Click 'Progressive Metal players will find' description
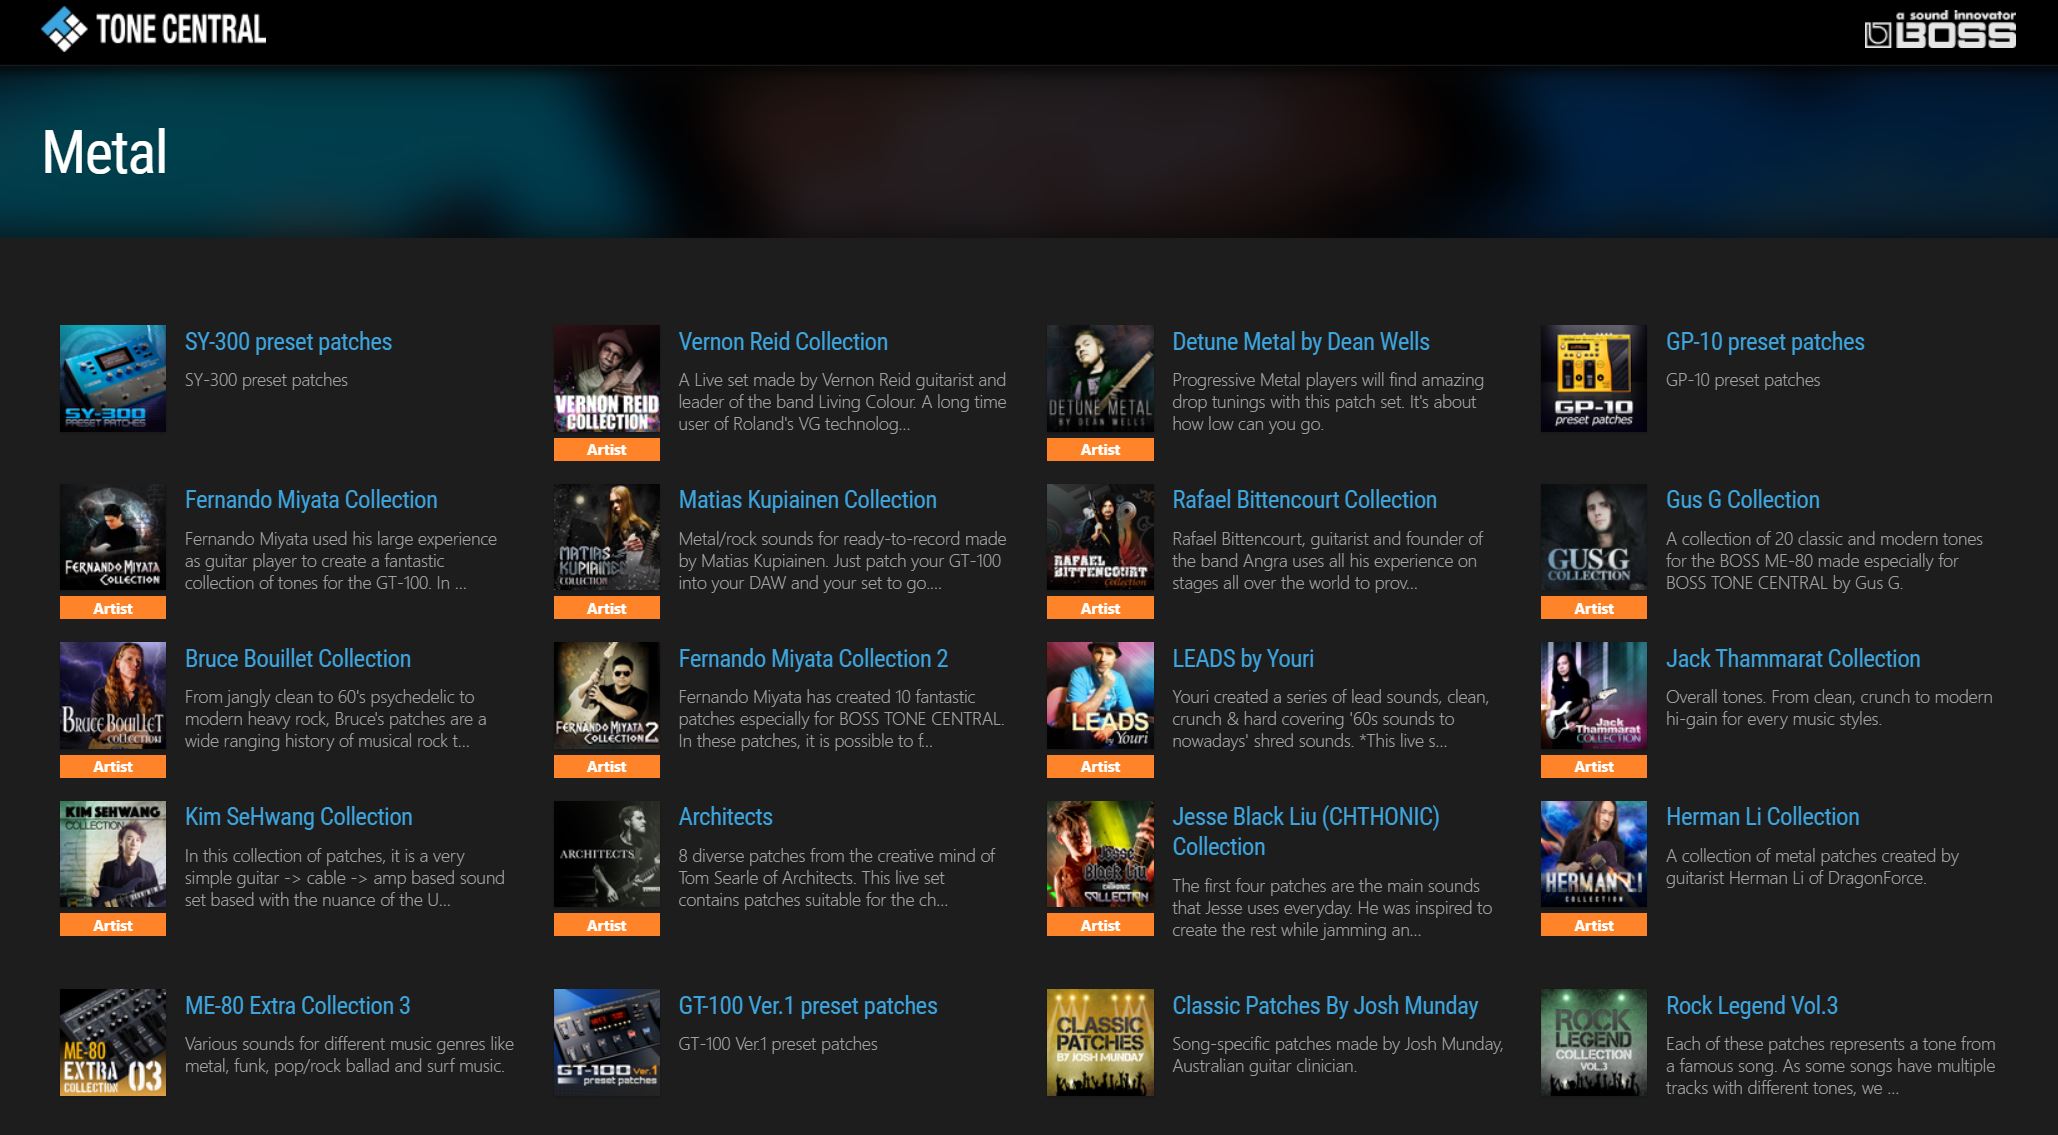 pos(1328,402)
